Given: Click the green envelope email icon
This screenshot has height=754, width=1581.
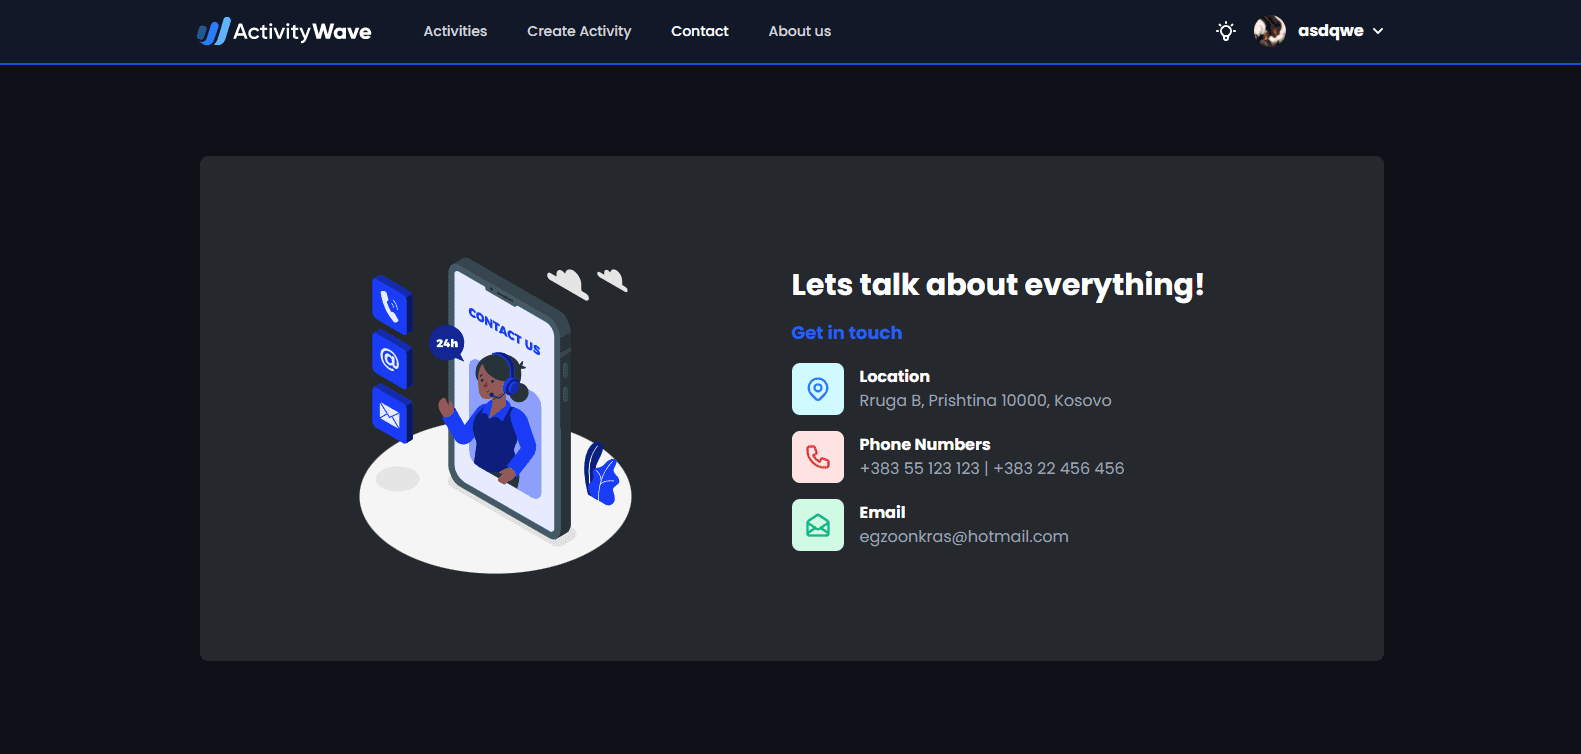Looking at the screenshot, I should coord(818,525).
